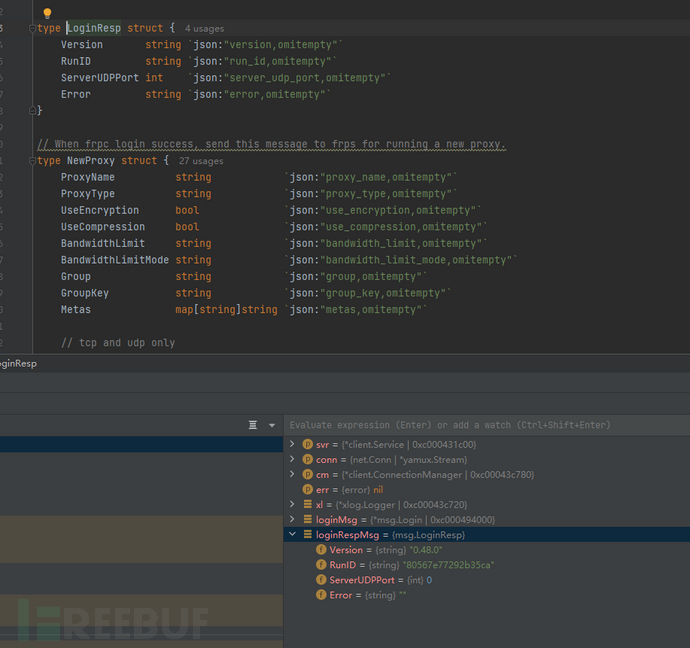Screen dimensions: 690x648
Task: Click the svr variable's orange icon
Action: (x=307, y=444)
